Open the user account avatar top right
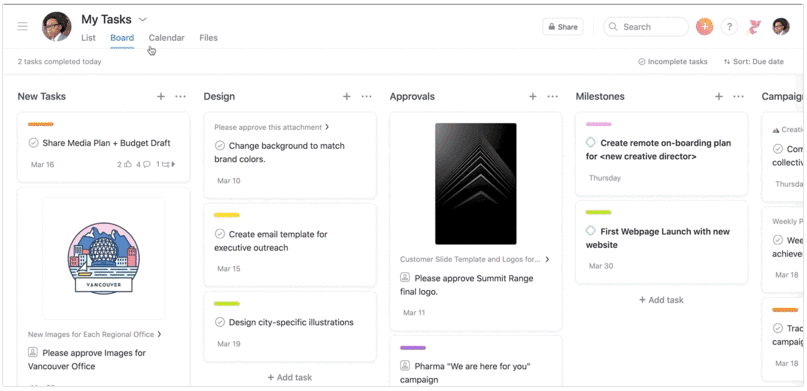Viewport: 807px width, 391px height. click(x=781, y=27)
